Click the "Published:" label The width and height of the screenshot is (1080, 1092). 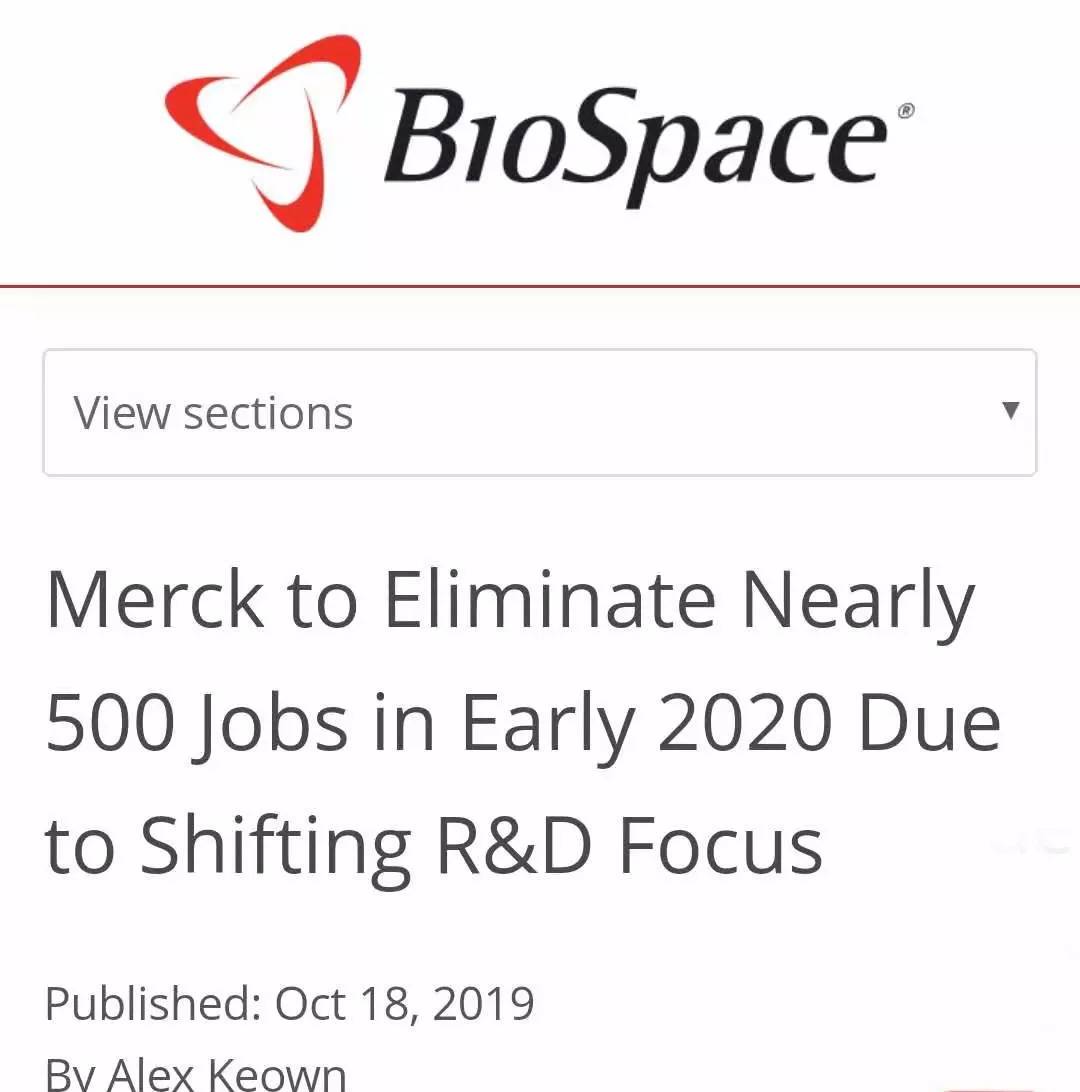click(153, 1005)
